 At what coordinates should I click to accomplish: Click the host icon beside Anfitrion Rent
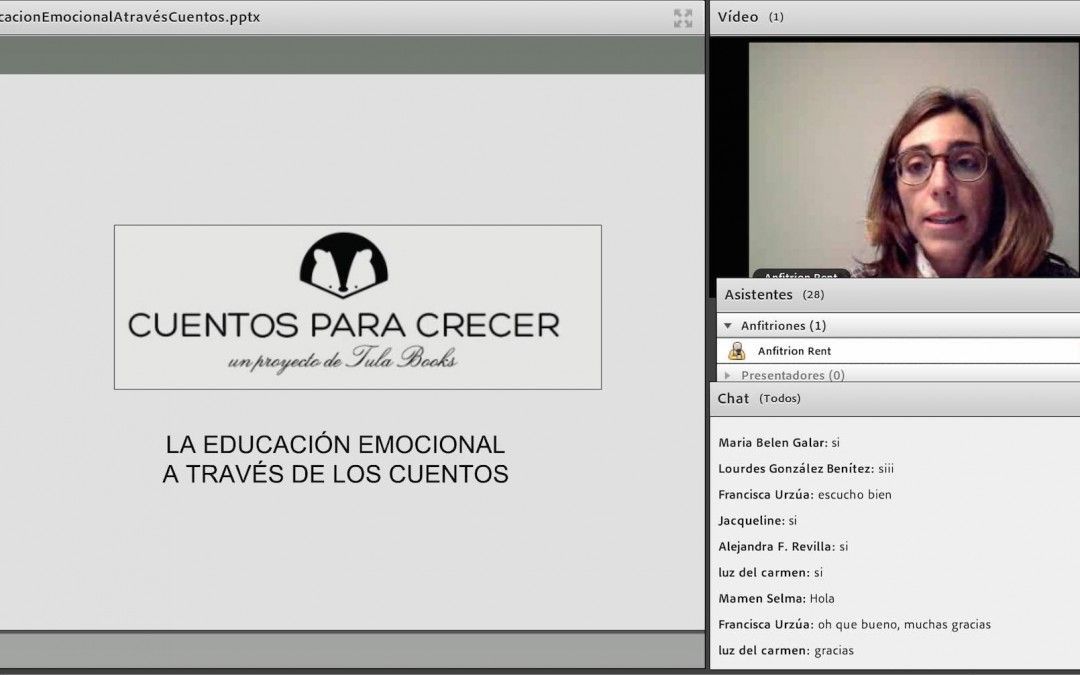(x=736, y=351)
